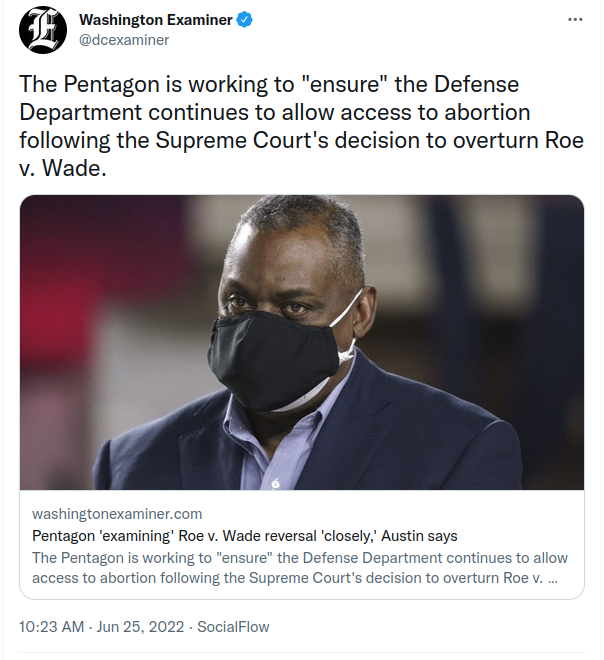This screenshot has width=604, height=660.
Task: Click the washingtonexaminer.com domain link
Action: click(x=117, y=514)
